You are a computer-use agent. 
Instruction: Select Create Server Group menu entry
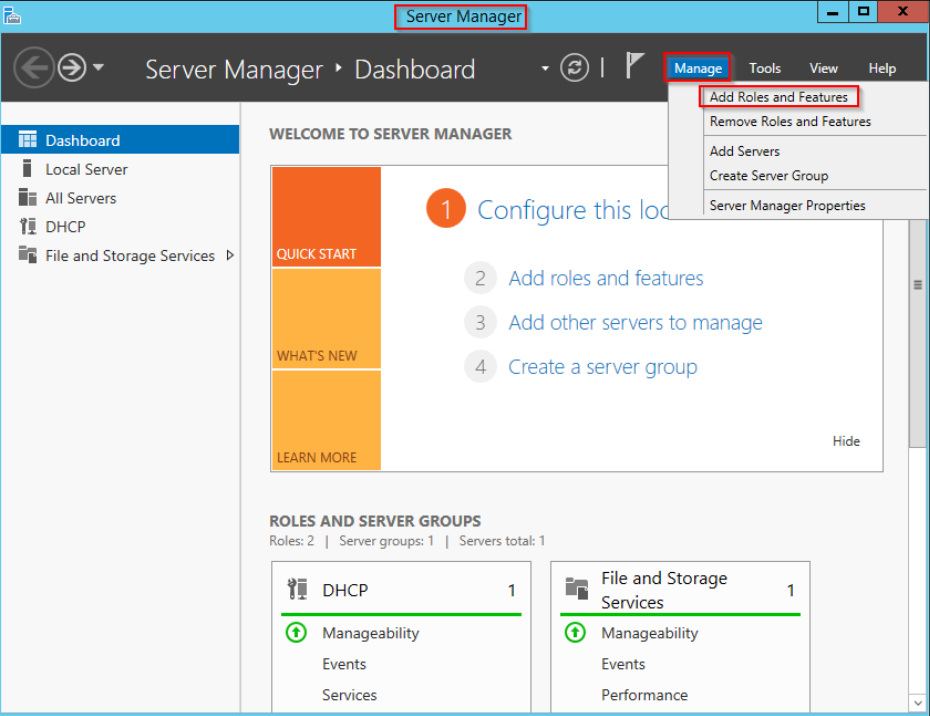(769, 176)
